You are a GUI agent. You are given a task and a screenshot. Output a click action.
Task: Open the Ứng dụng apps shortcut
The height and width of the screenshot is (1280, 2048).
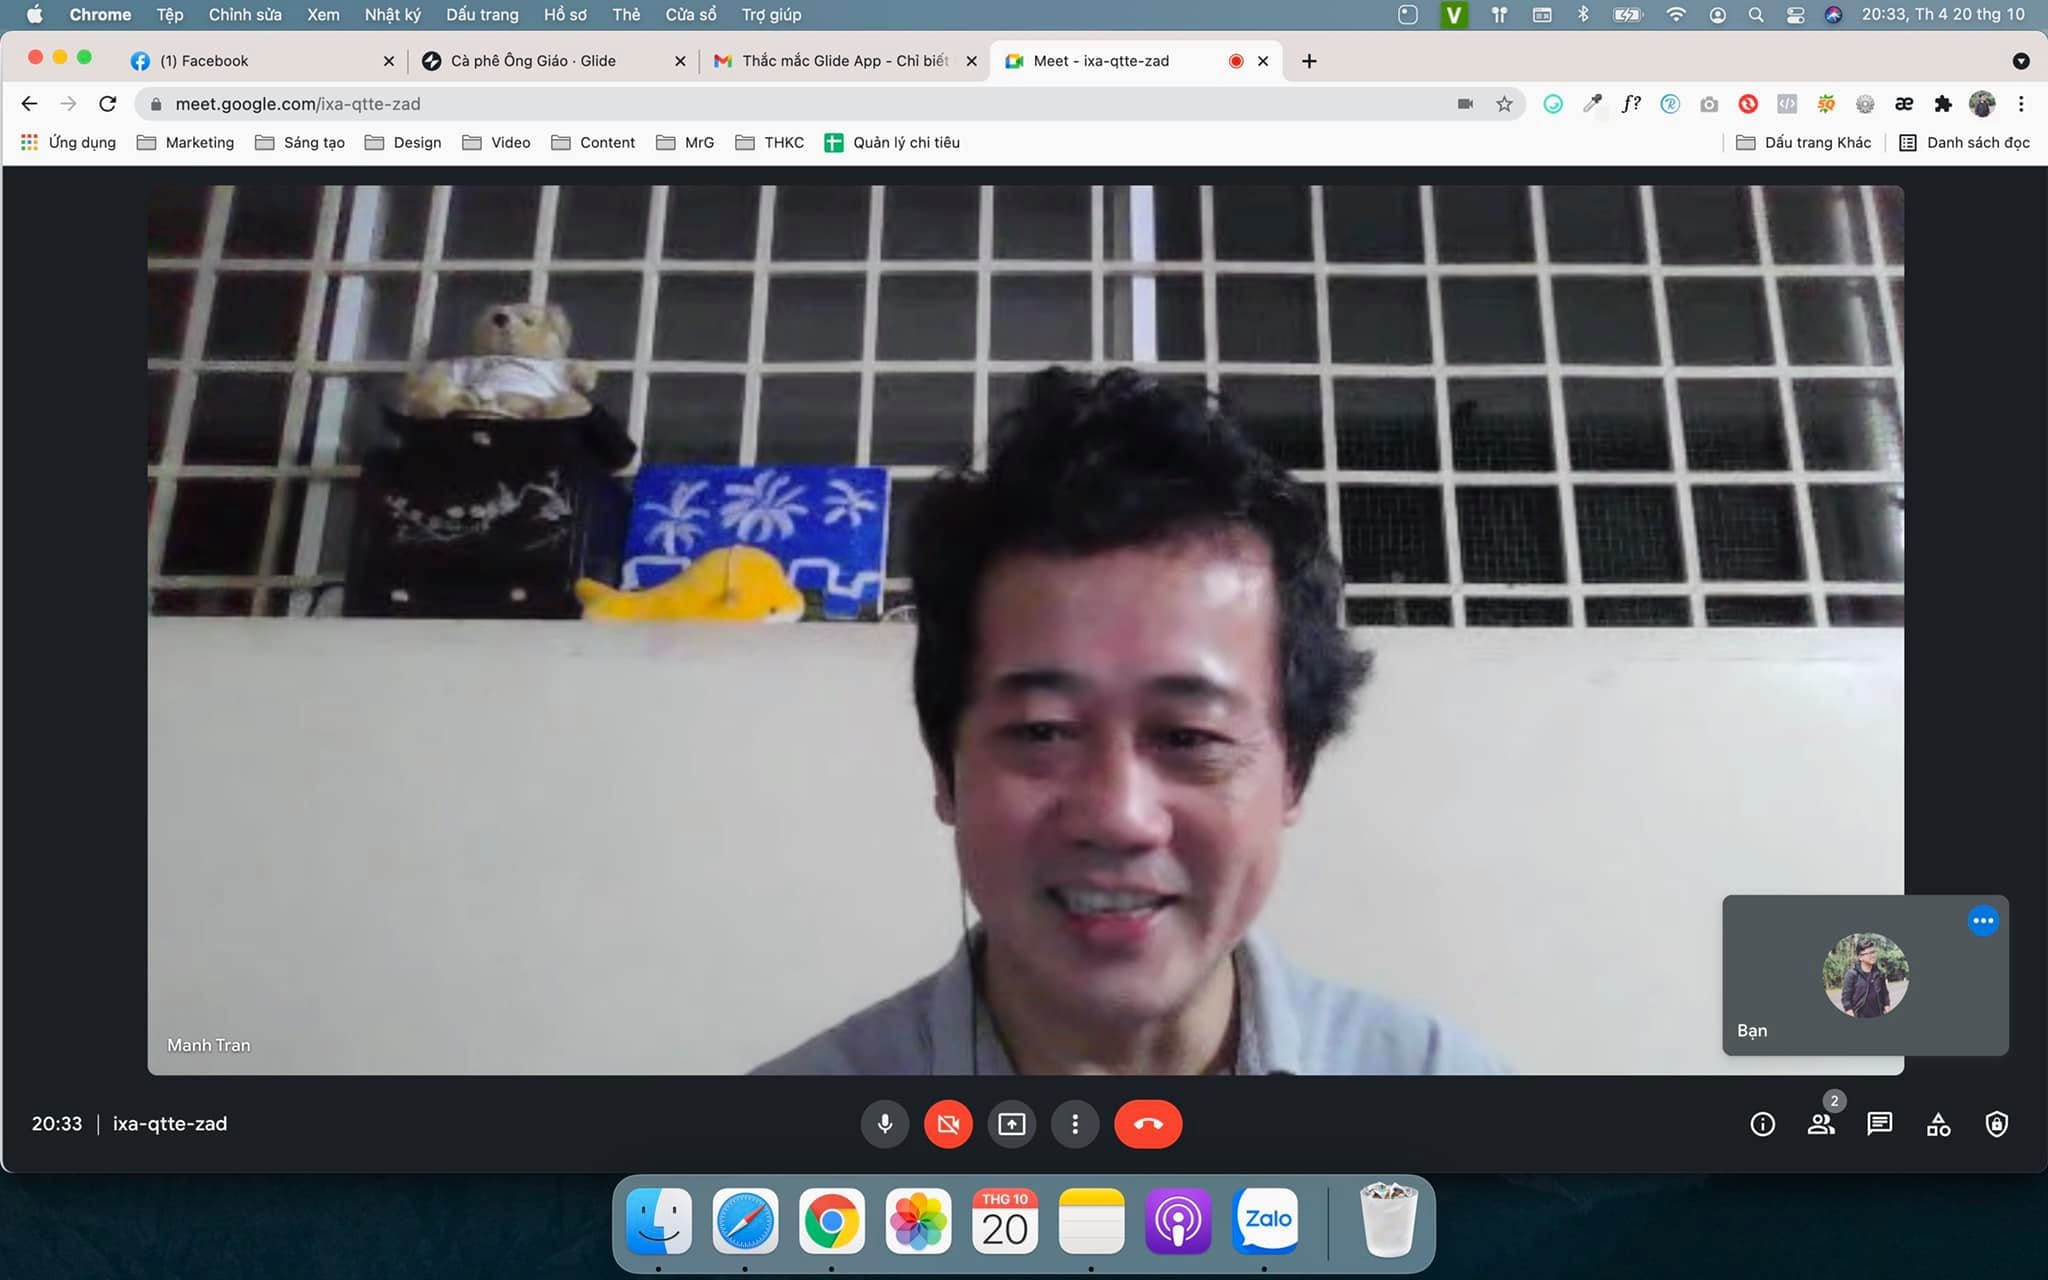click(68, 143)
